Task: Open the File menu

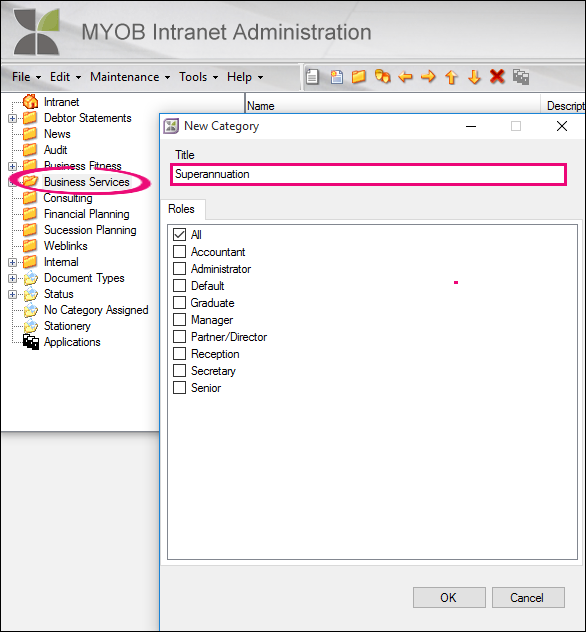Action: click(x=26, y=77)
